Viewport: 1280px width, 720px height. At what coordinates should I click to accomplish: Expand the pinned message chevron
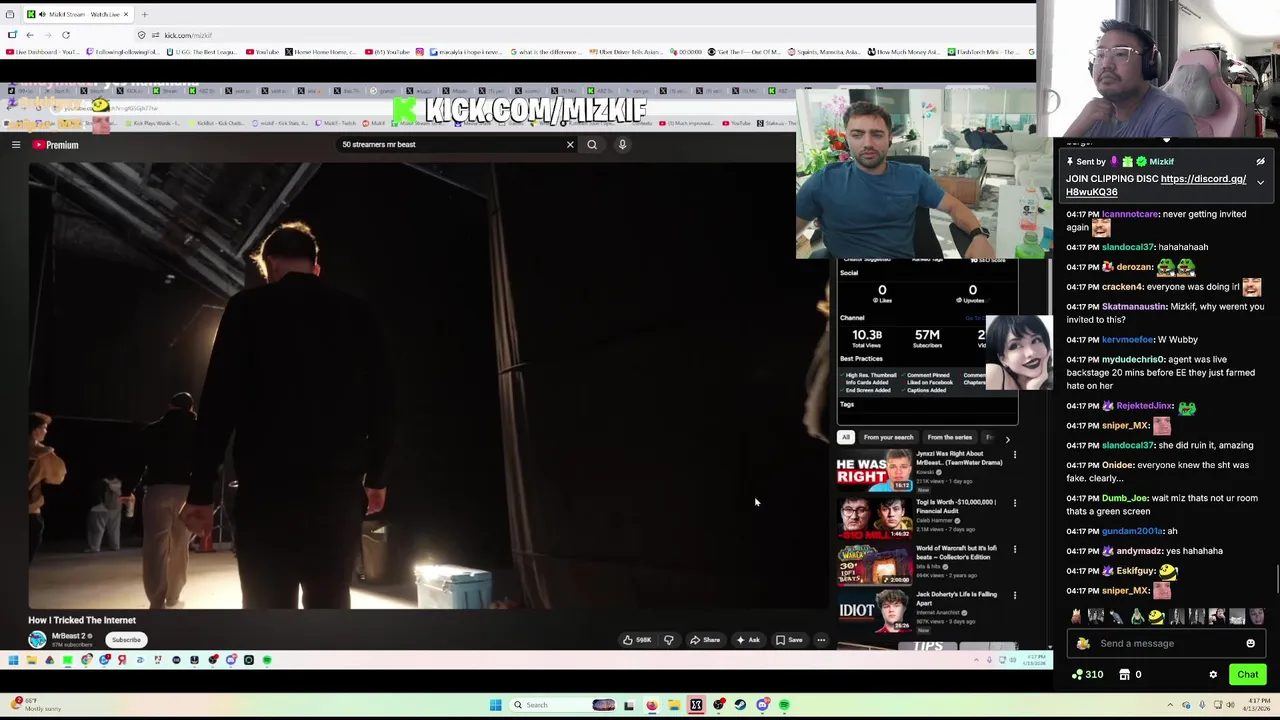pyautogui.click(x=1260, y=182)
